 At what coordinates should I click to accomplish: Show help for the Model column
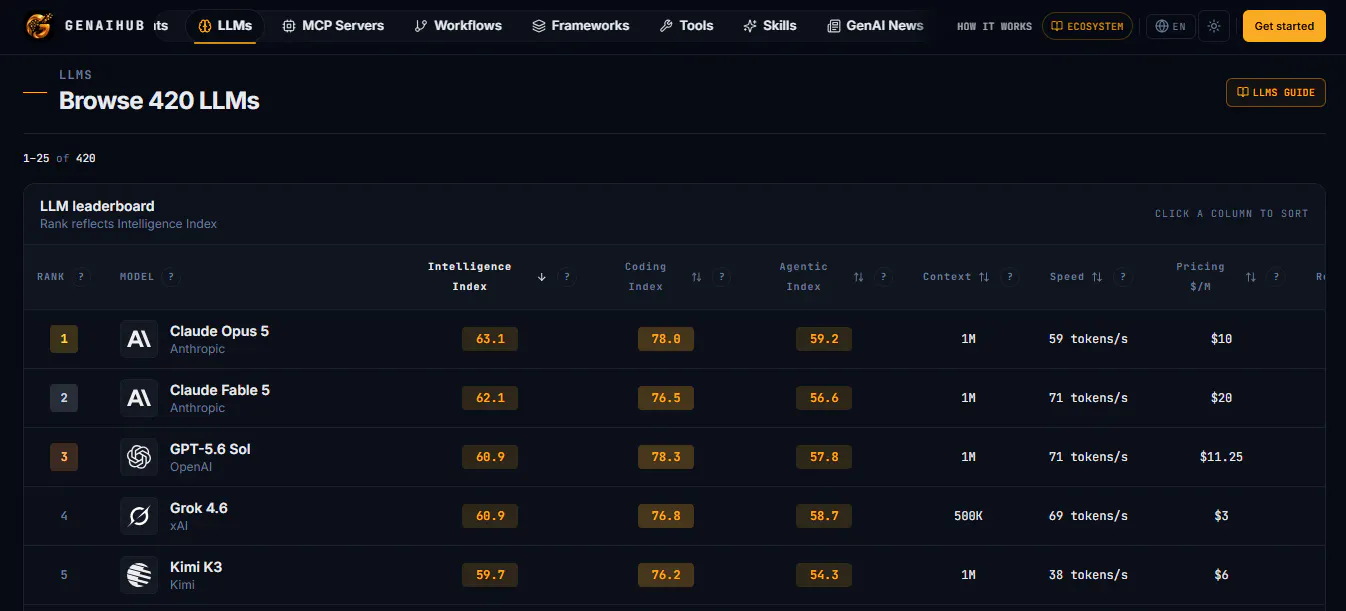(171, 277)
